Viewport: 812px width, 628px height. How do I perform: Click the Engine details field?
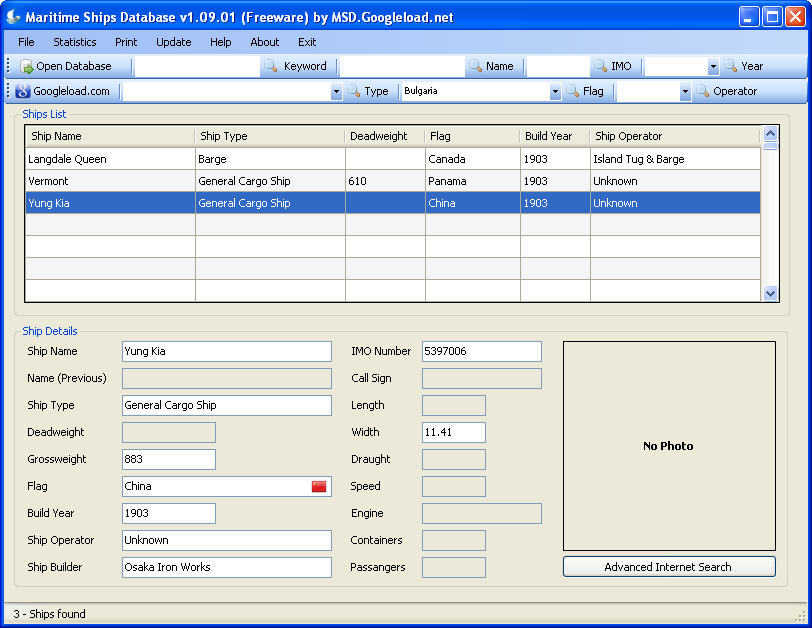click(x=482, y=513)
